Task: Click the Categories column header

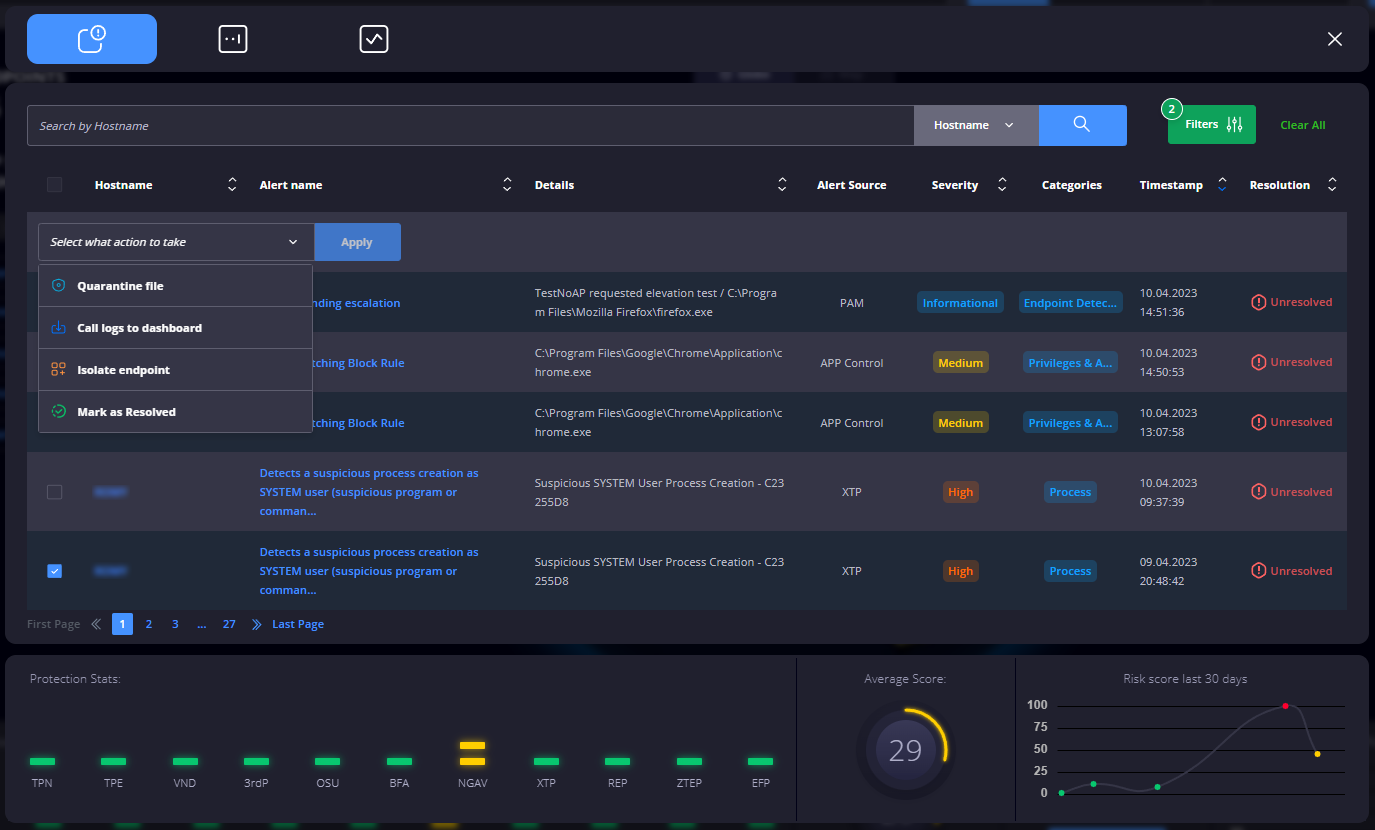Action: (1071, 185)
